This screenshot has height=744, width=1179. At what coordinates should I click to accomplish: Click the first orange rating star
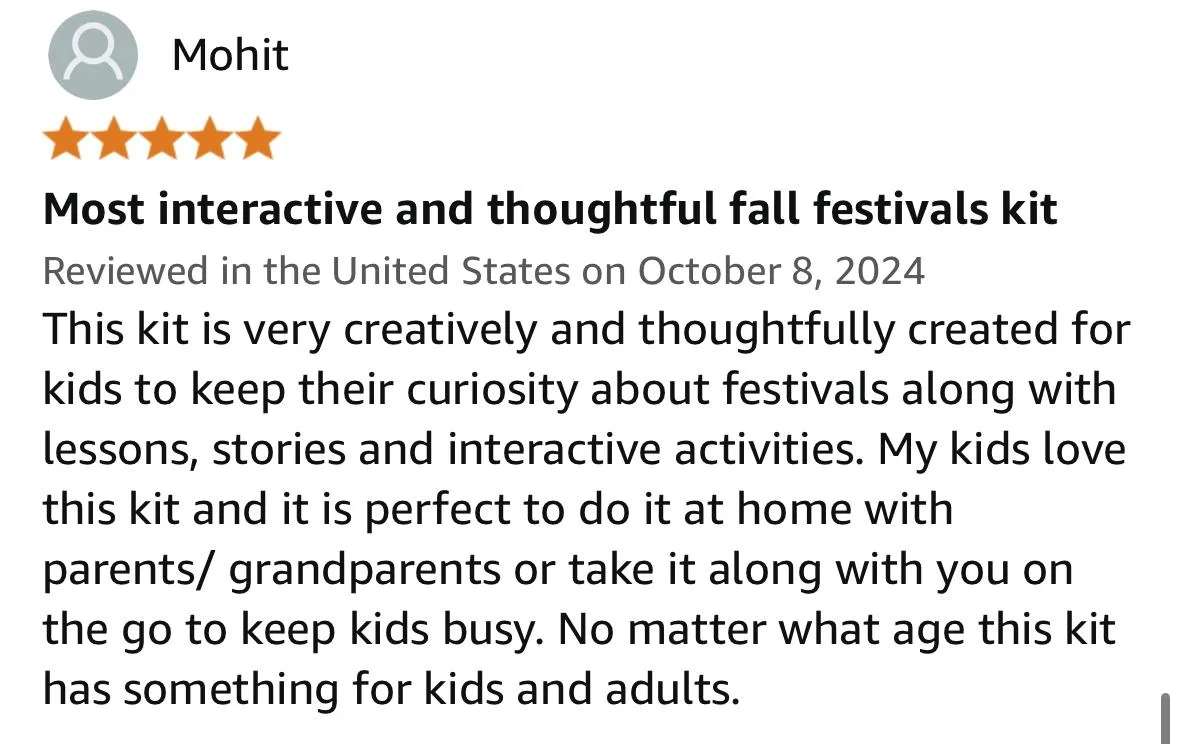click(x=66, y=138)
